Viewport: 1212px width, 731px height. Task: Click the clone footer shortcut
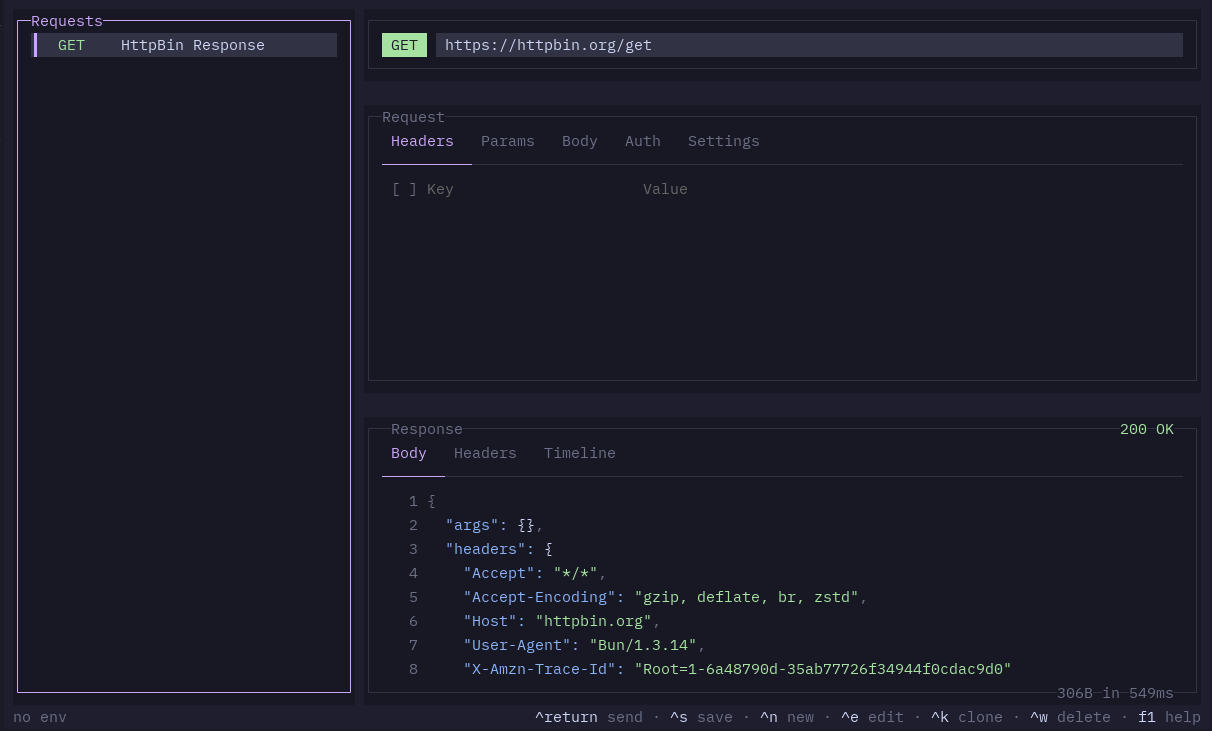(x=967, y=717)
